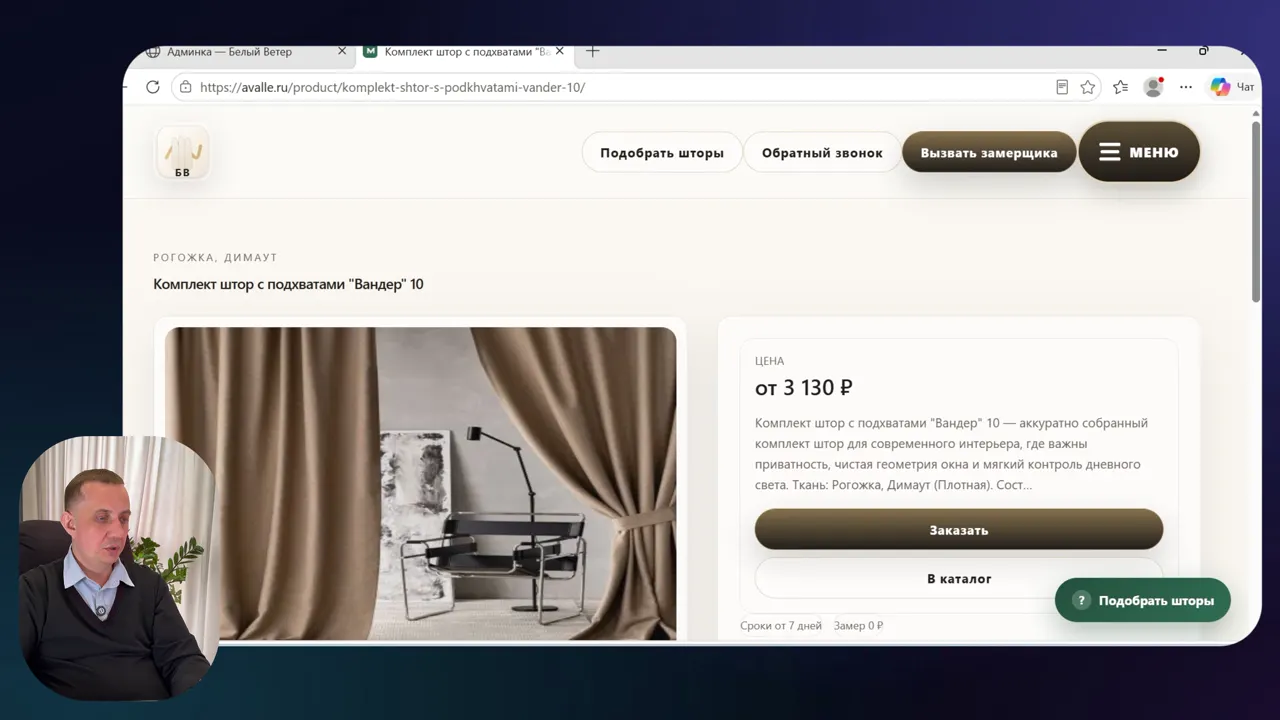View site information lock icon in address bar
The height and width of the screenshot is (720, 1280).
tap(185, 87)
